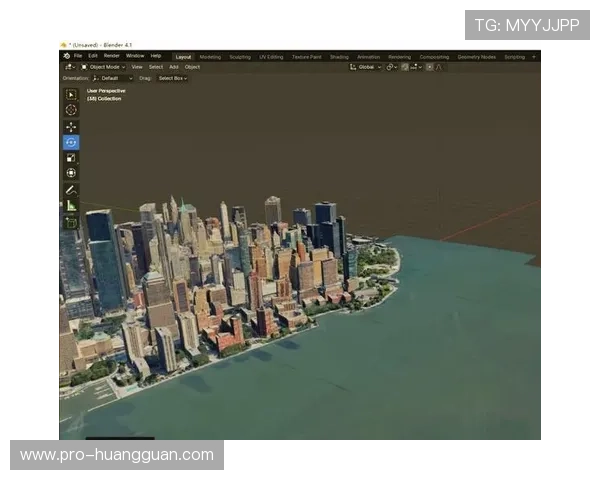Choose the Measure ruler tool
This screenshot has width=600, height=480.
71,205
